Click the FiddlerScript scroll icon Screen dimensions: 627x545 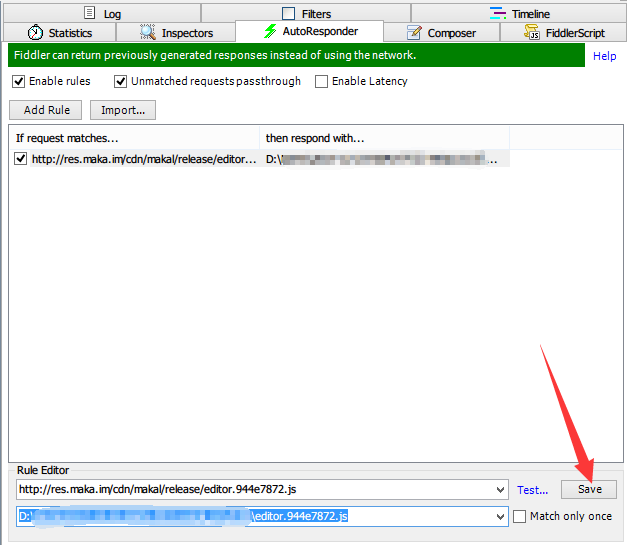tap(532, 32)
